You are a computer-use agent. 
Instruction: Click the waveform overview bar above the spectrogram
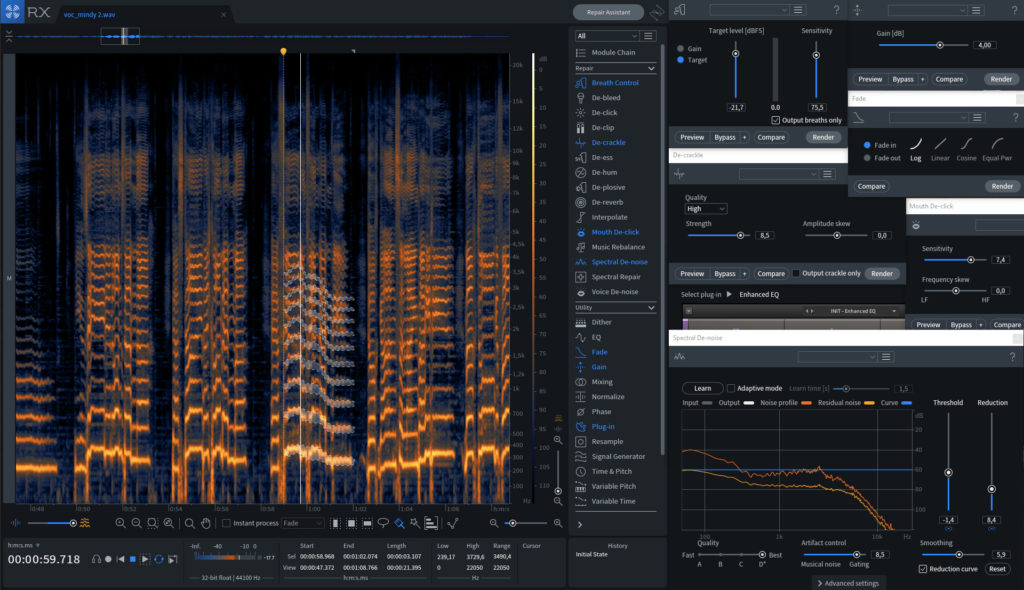click(261, 36)
